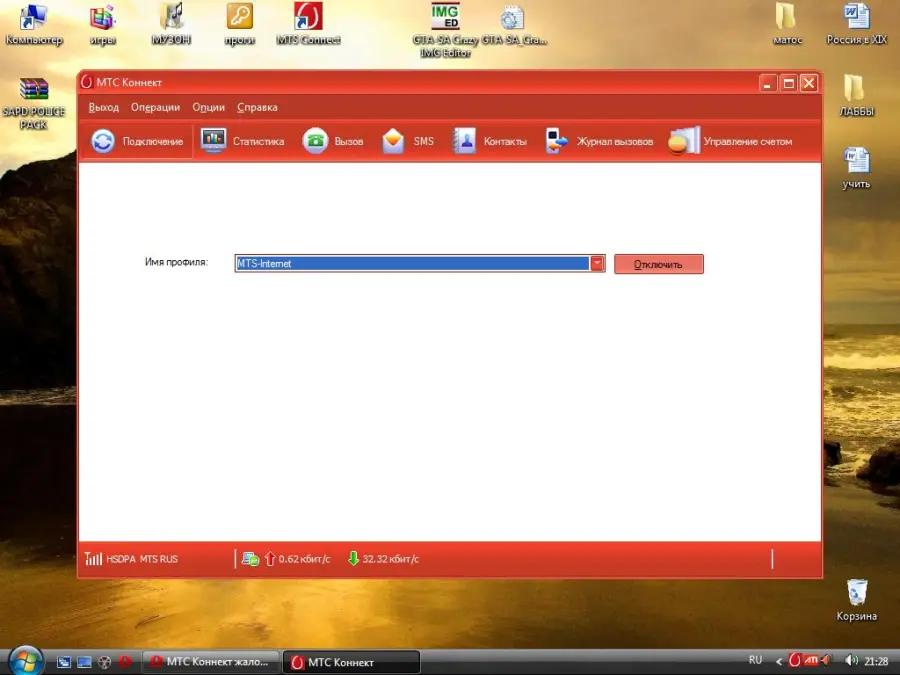
Task: Click the green download speed arrow
Action: click(x=354, y=558)
